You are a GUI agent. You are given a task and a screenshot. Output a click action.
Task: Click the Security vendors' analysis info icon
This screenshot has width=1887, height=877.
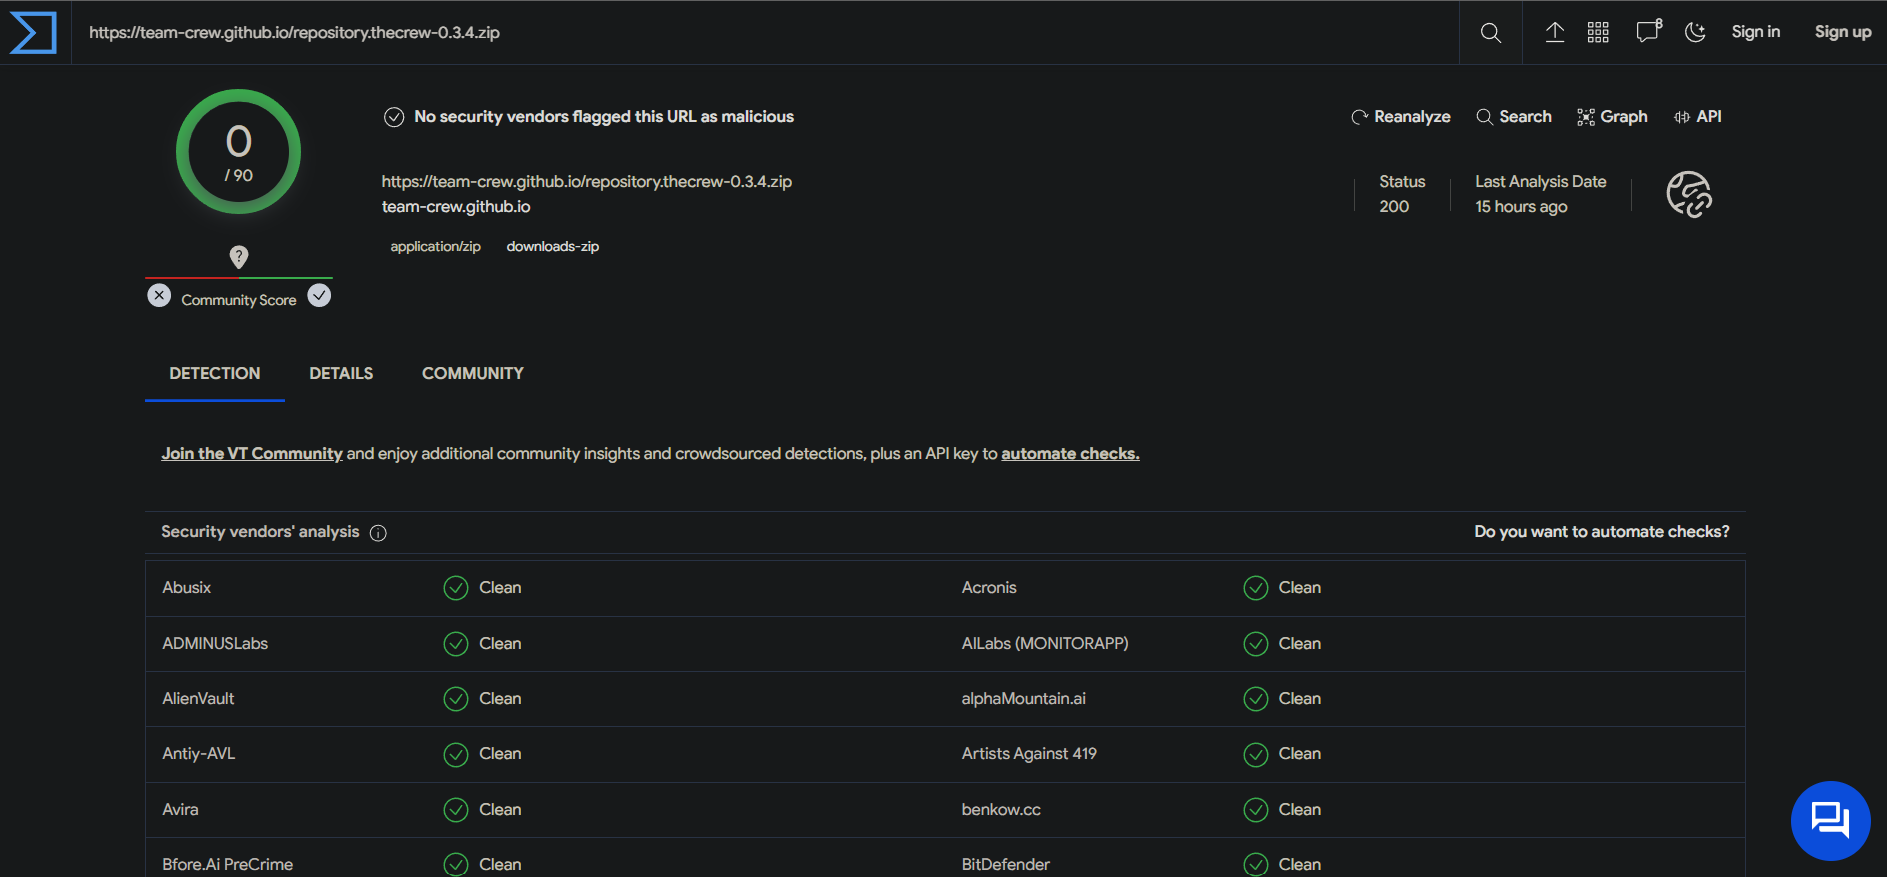click(378, 533)
